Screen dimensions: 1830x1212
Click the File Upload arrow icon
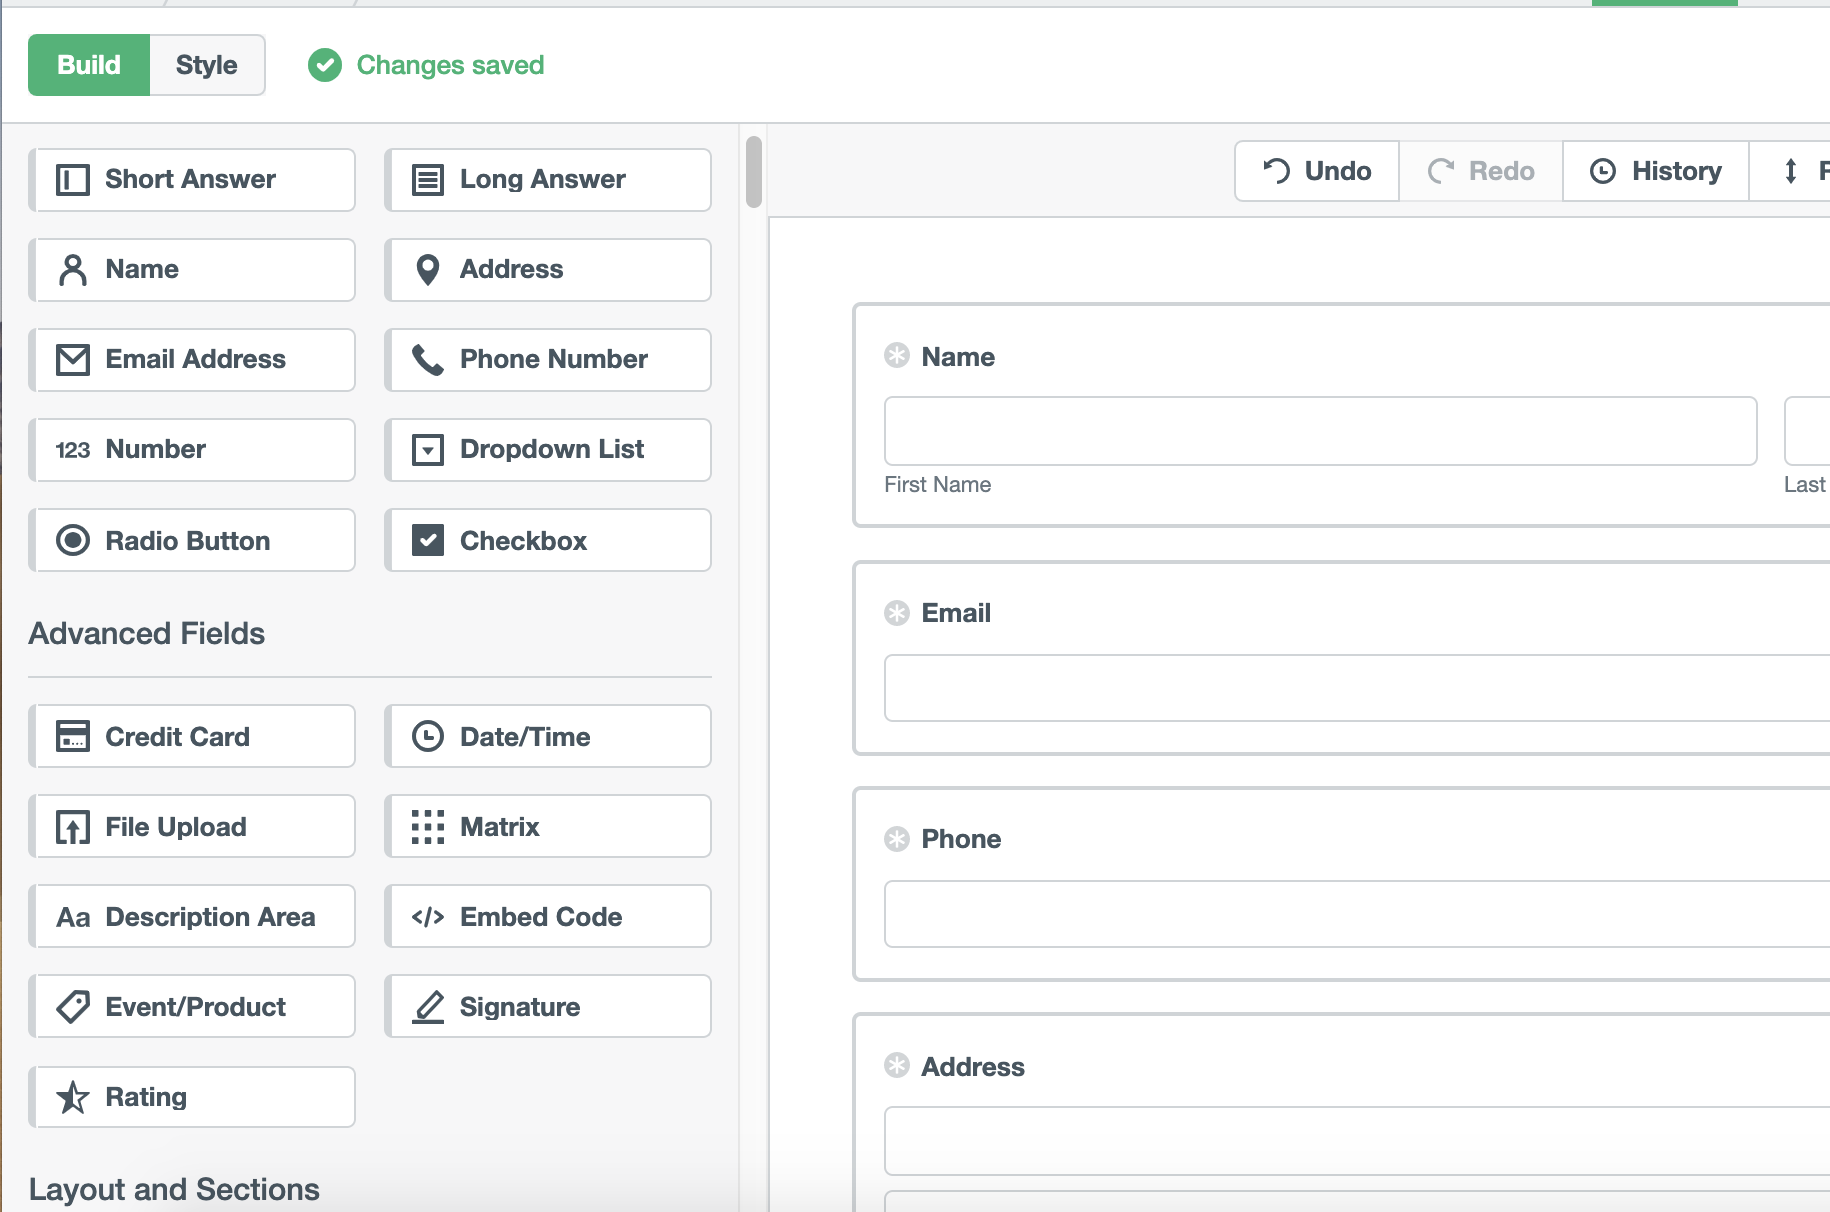coord(71,826)
